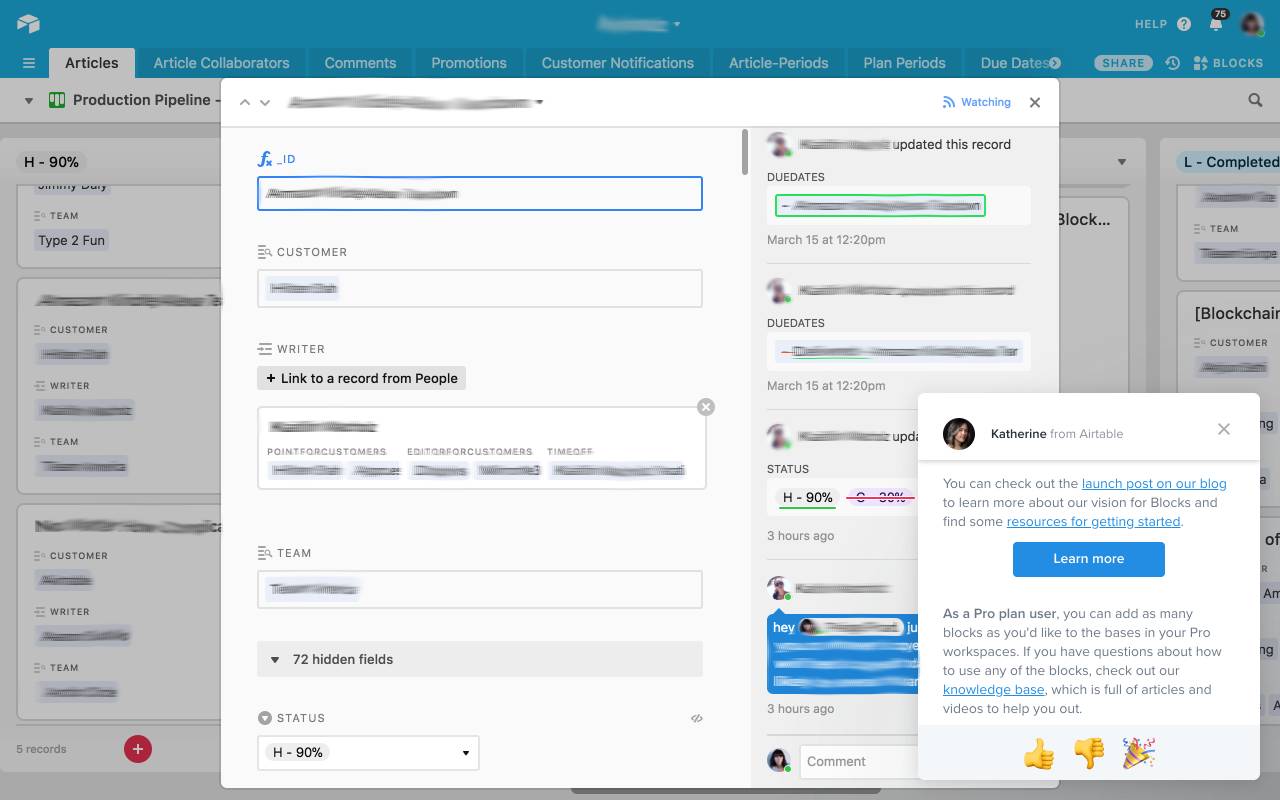Open the hamburger tables menu
Image resolution: width=1280 pixels, height=800 pixels.
[29, 63]
